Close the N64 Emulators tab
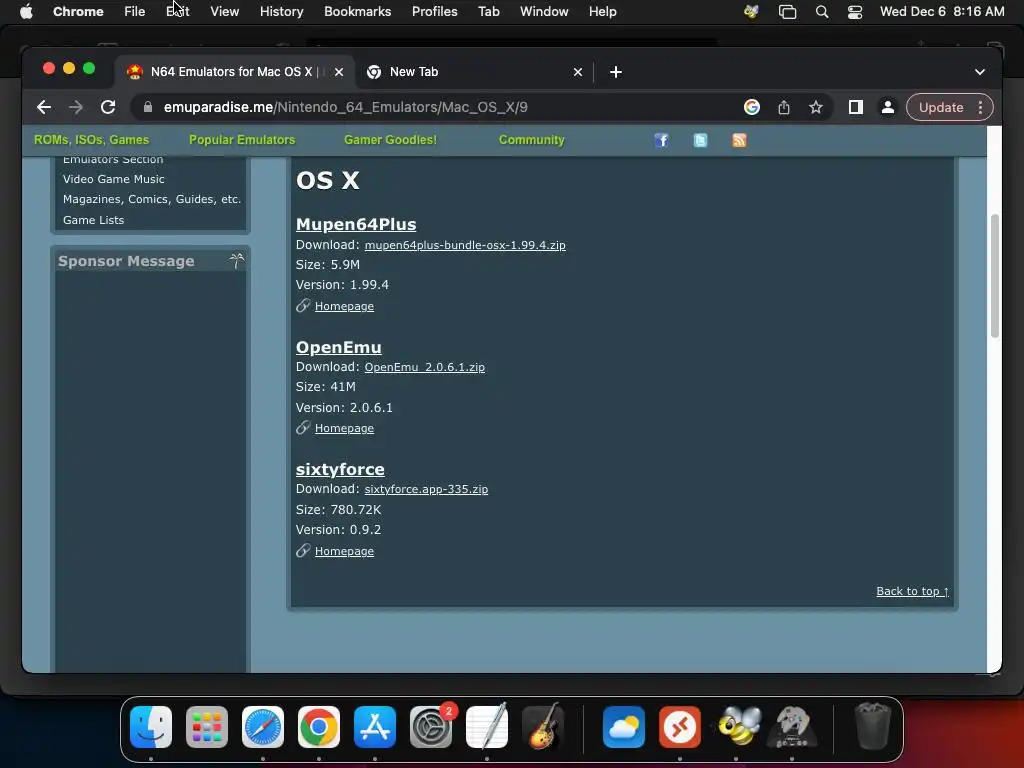The width and height of the screenshot is (1024, 768). click(339, 72)
